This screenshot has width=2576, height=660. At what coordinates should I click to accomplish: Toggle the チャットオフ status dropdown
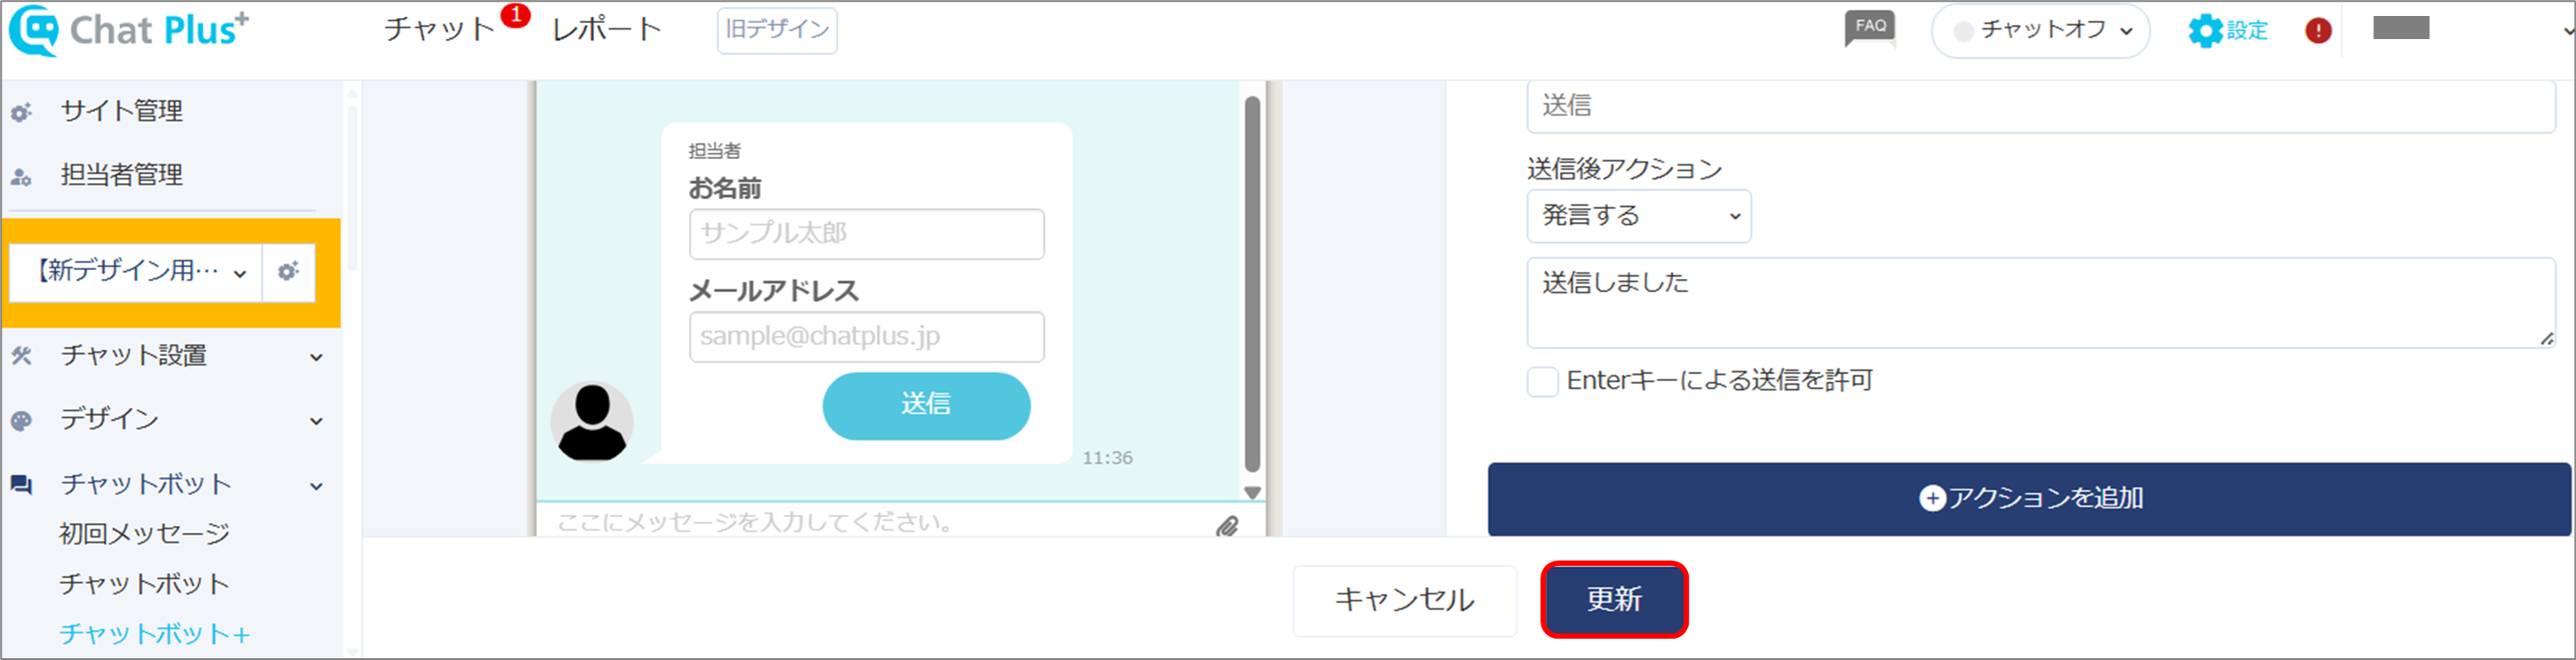[x=2040, y=31]
